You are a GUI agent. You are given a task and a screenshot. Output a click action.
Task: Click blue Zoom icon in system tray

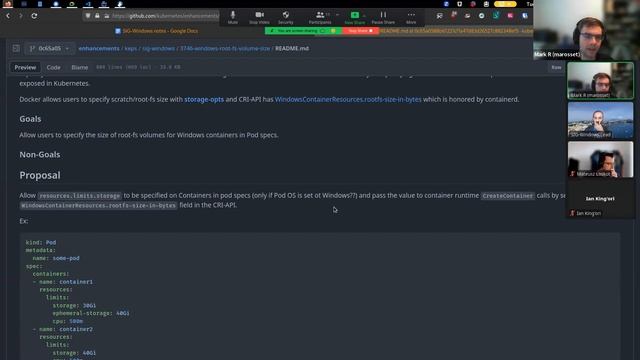[x=446, y=4]
